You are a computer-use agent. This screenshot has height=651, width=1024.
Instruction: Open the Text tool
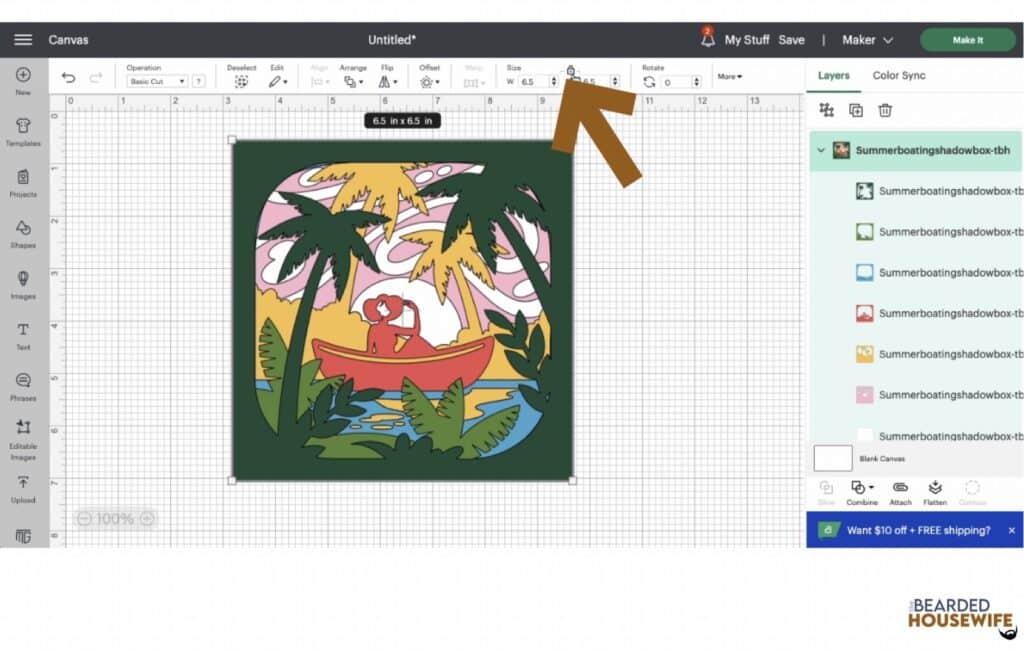click(23, 336)
